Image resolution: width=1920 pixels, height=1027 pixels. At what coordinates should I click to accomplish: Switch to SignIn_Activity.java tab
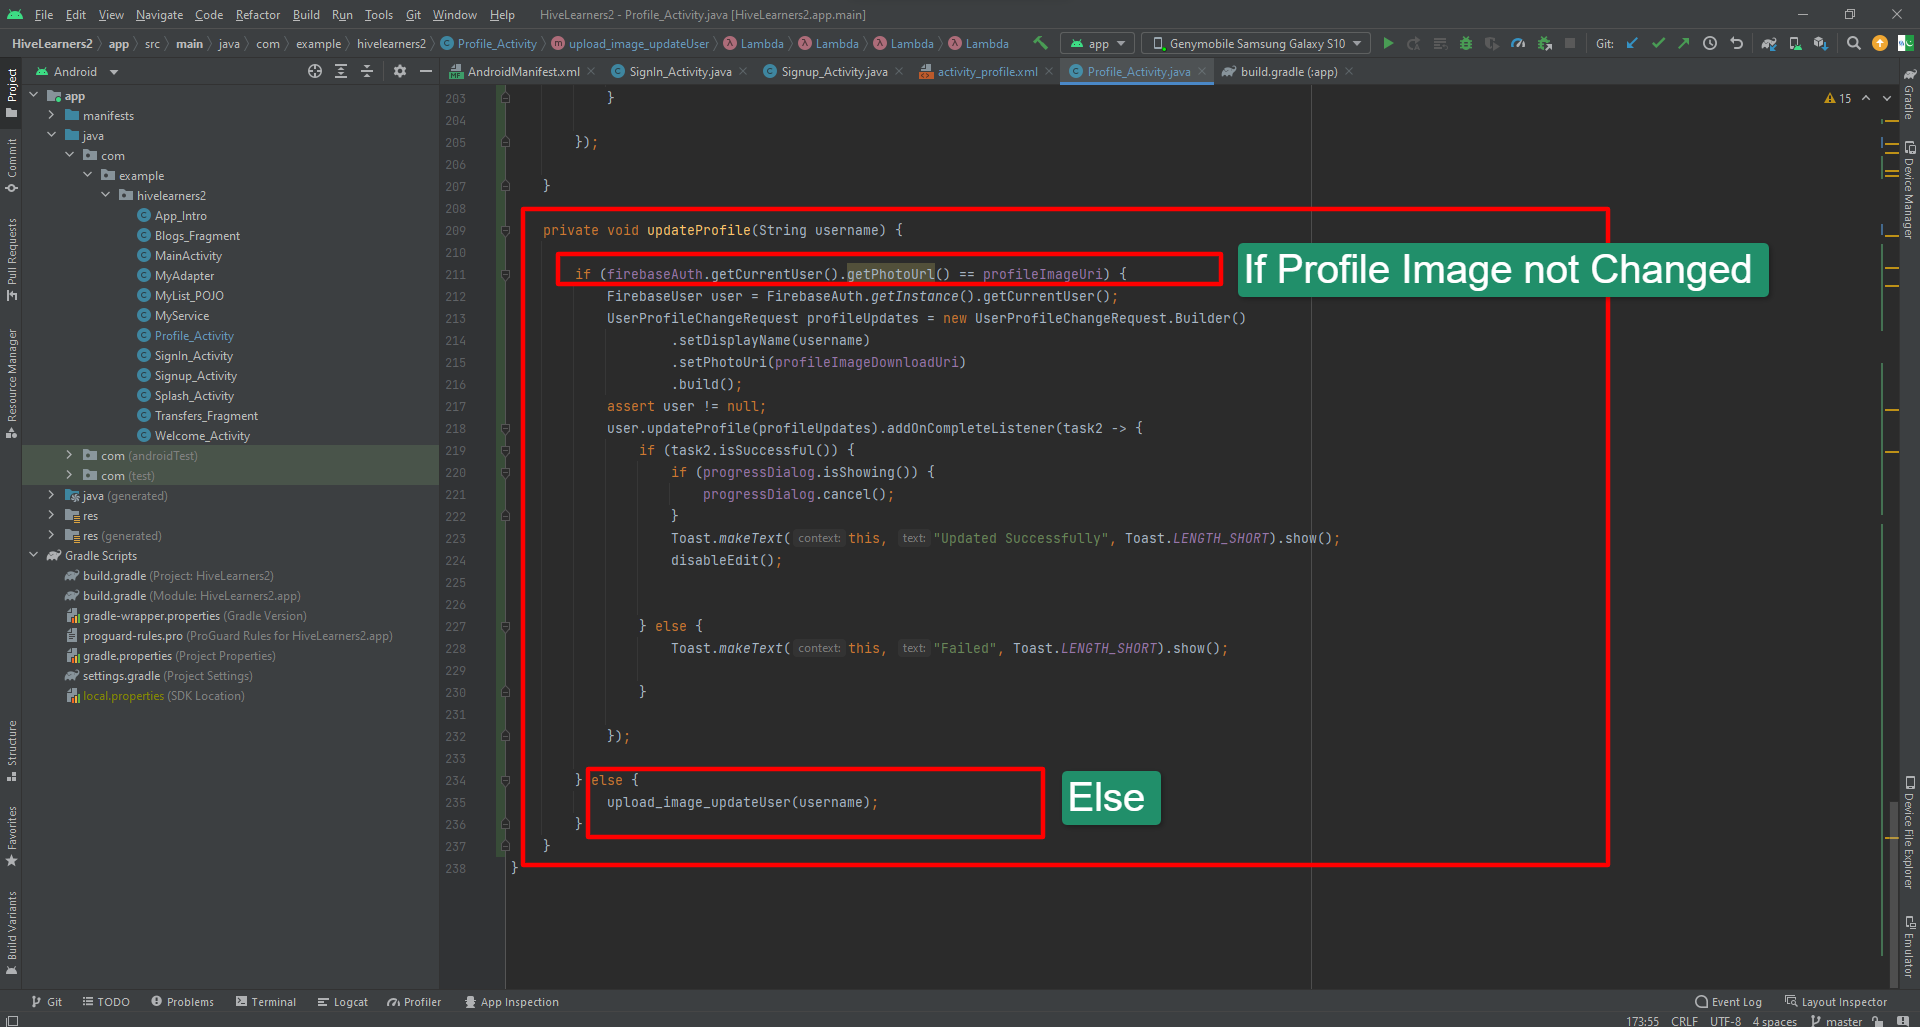680,71
